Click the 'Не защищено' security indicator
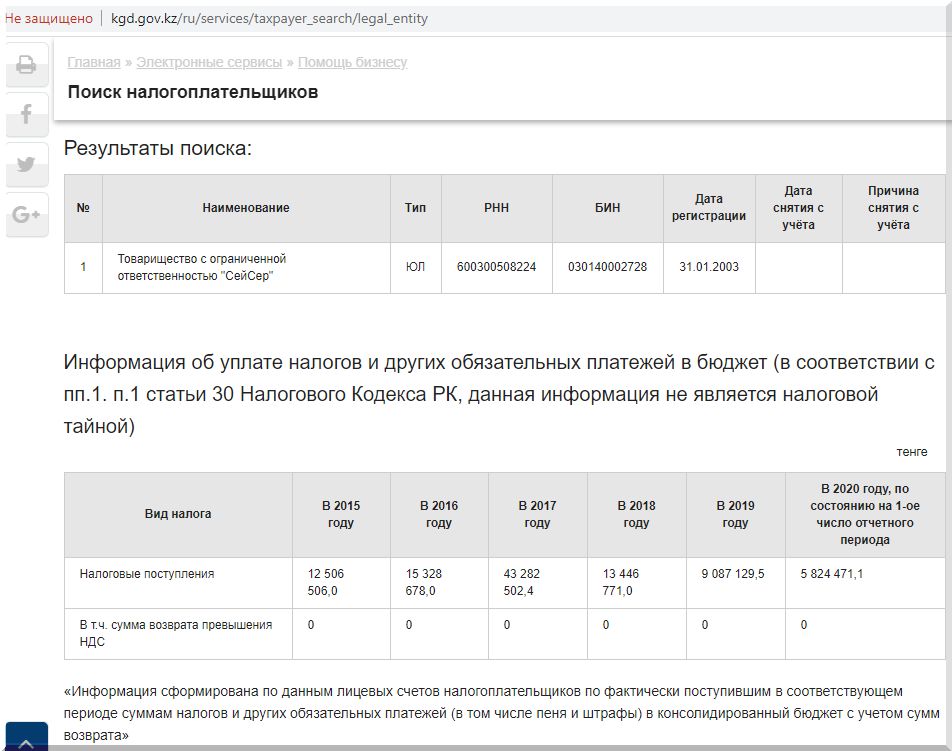The height and width of the screenshot is (751, 952). 49,19
